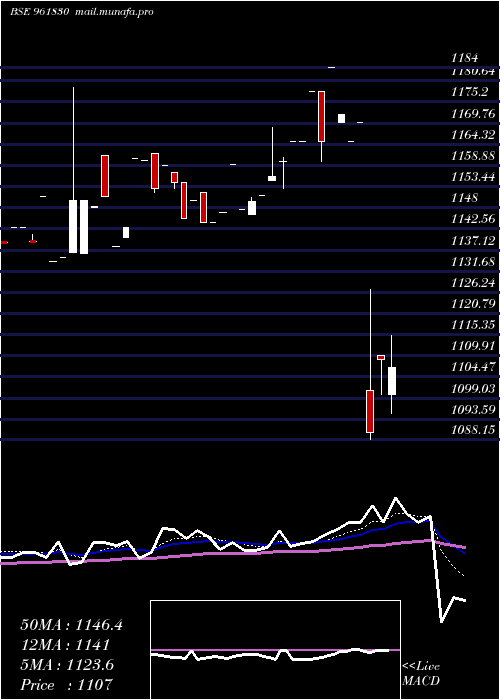Click the tall red candle below 1175.2
The image size is (500, 700).
(x=321, y=117)
